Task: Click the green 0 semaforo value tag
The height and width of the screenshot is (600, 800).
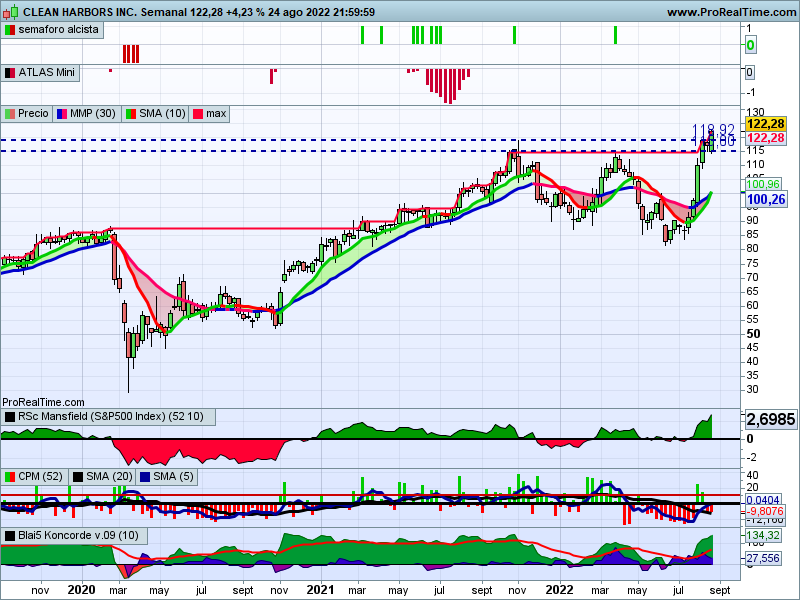Action: pos(750,45)
